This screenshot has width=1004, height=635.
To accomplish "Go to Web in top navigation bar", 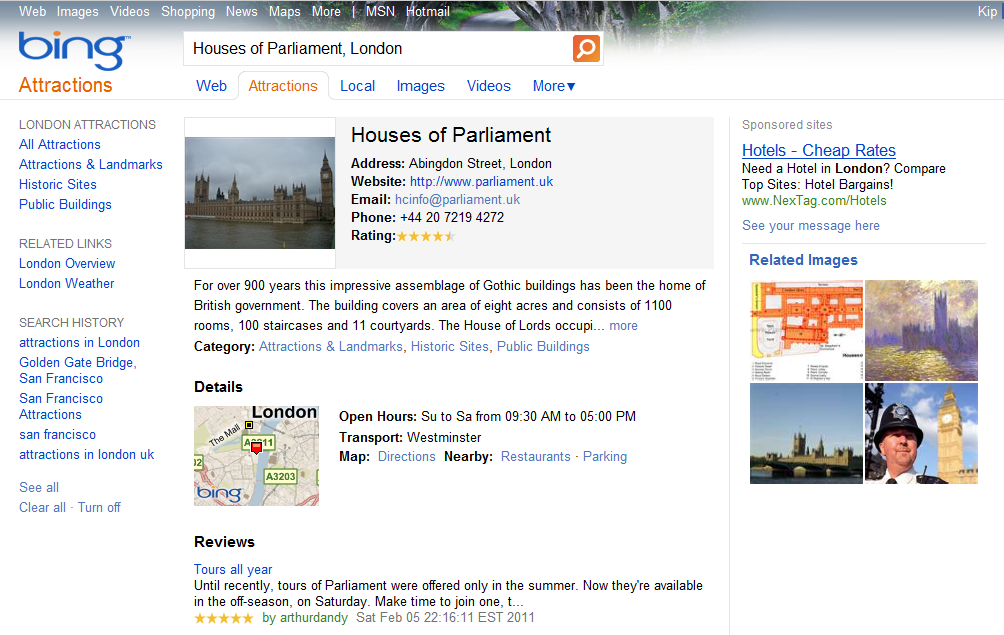I will tap(33, 12).
